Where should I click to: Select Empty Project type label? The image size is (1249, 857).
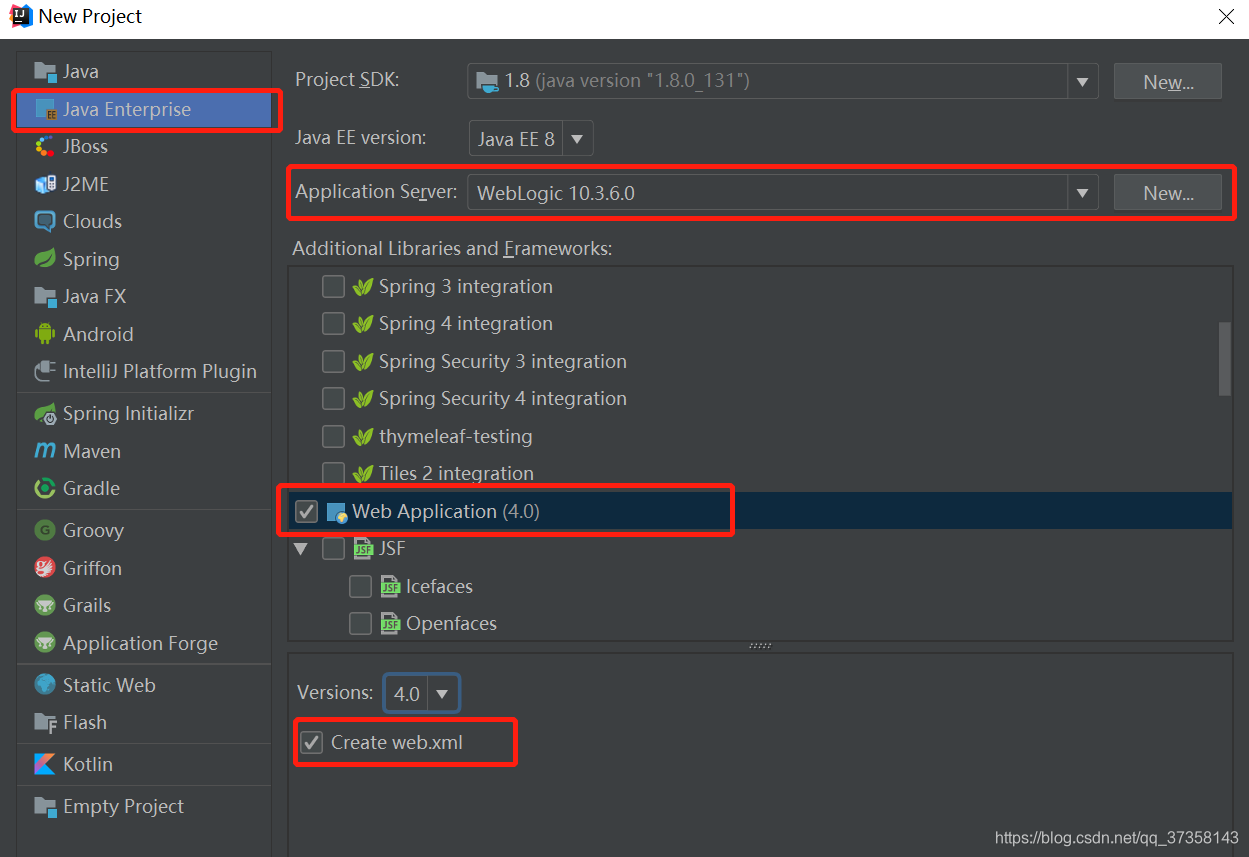click(123, 806)
